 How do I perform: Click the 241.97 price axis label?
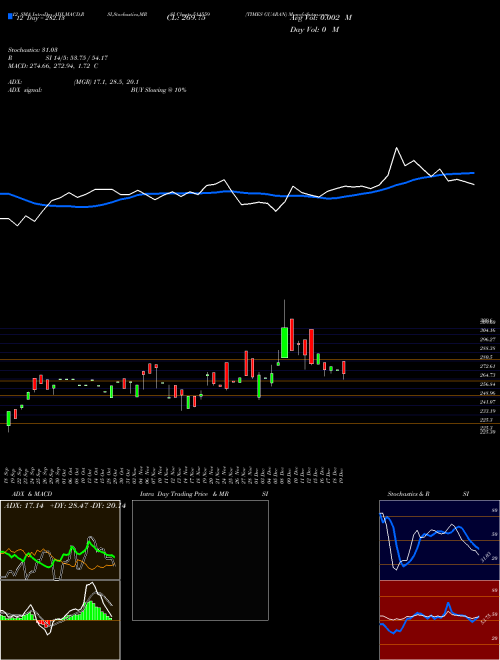[488, 402]
